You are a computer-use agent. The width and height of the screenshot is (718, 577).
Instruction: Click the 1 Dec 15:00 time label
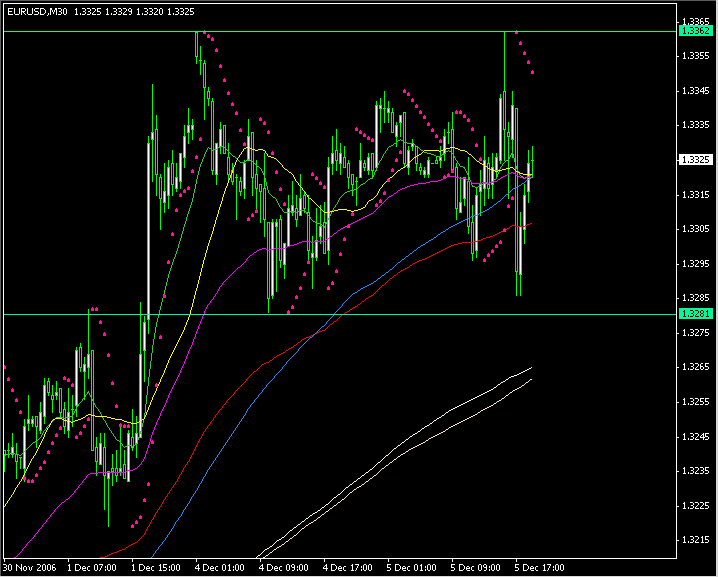156,568
